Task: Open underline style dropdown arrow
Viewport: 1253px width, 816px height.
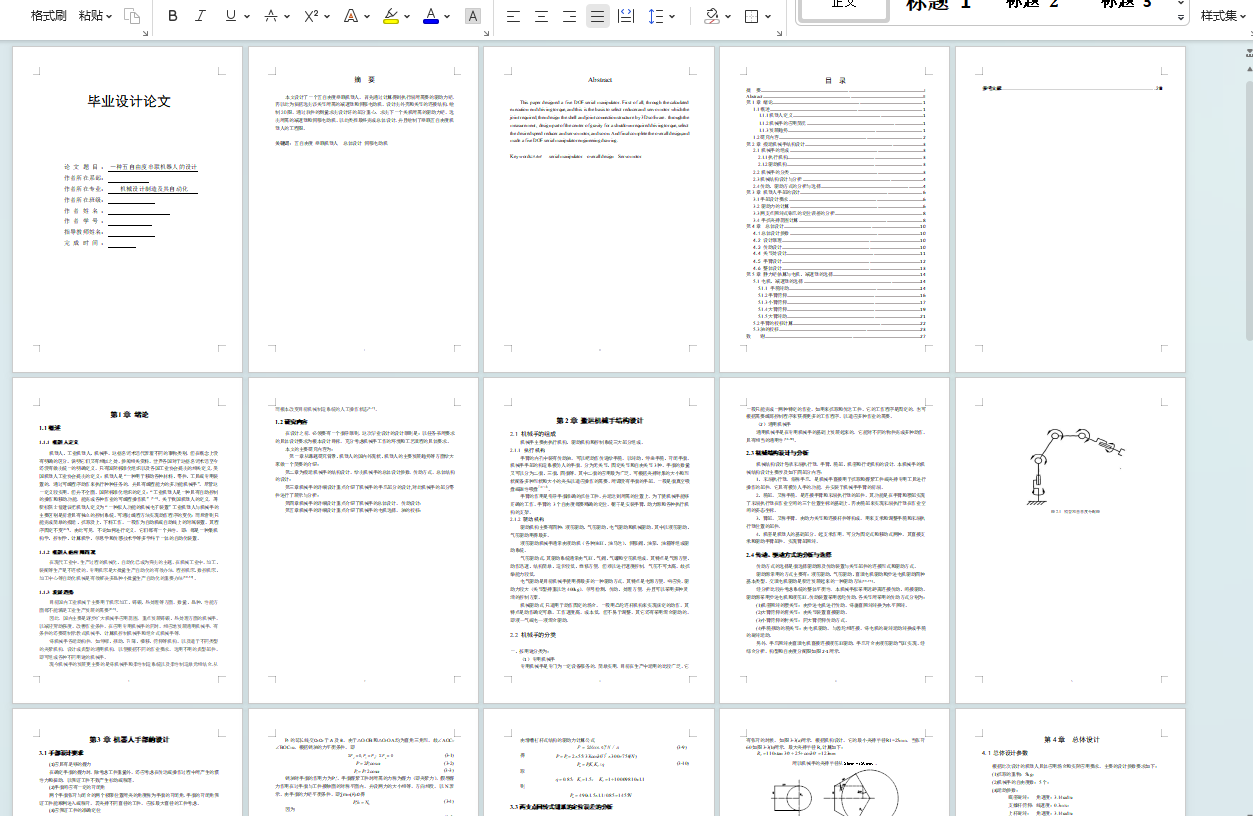Action: (x=247, y=16)
